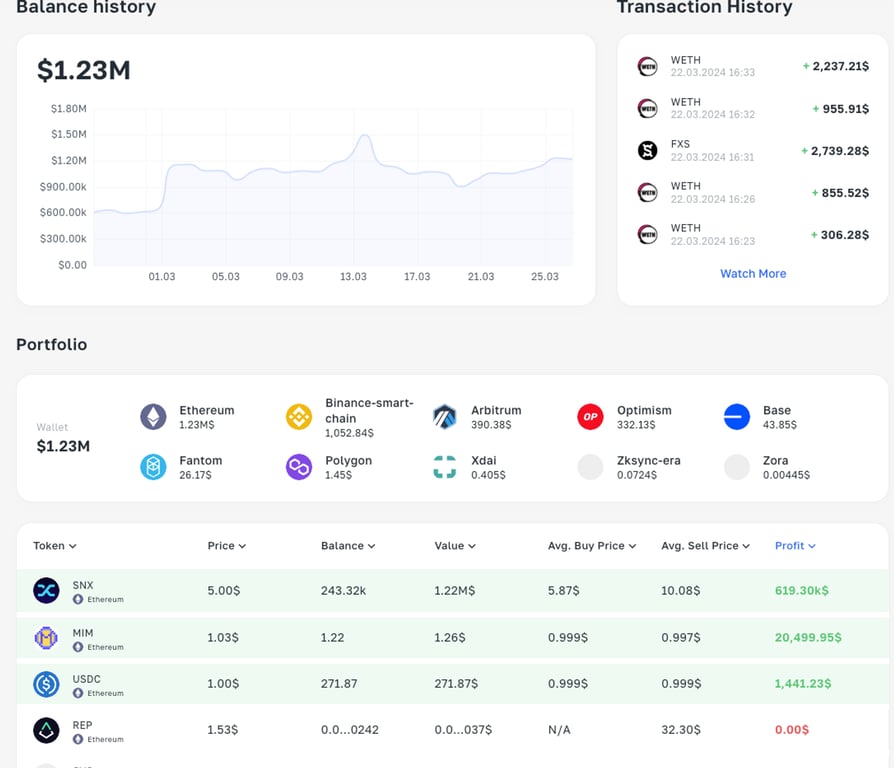Viewport: 894px width, 768px height.
Task: Click the balance chart peak near 13.03
Action: 365,136
